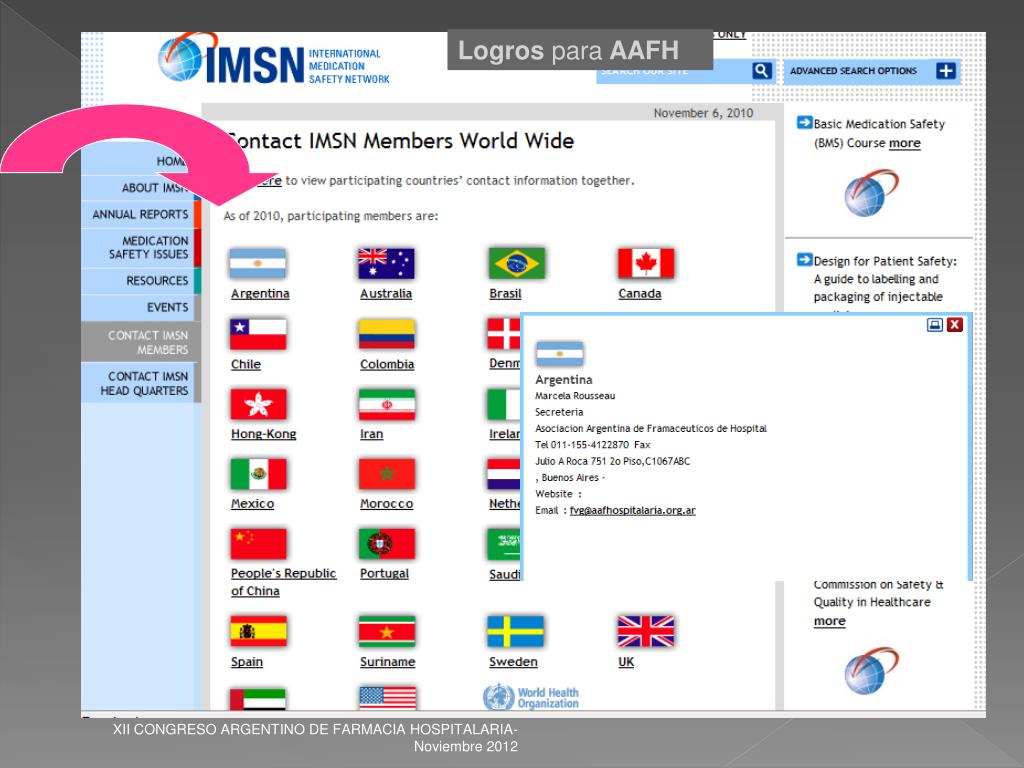Open the Annual Reports menu item
This screenshot has height=768, width=1024.
point(140,214)
